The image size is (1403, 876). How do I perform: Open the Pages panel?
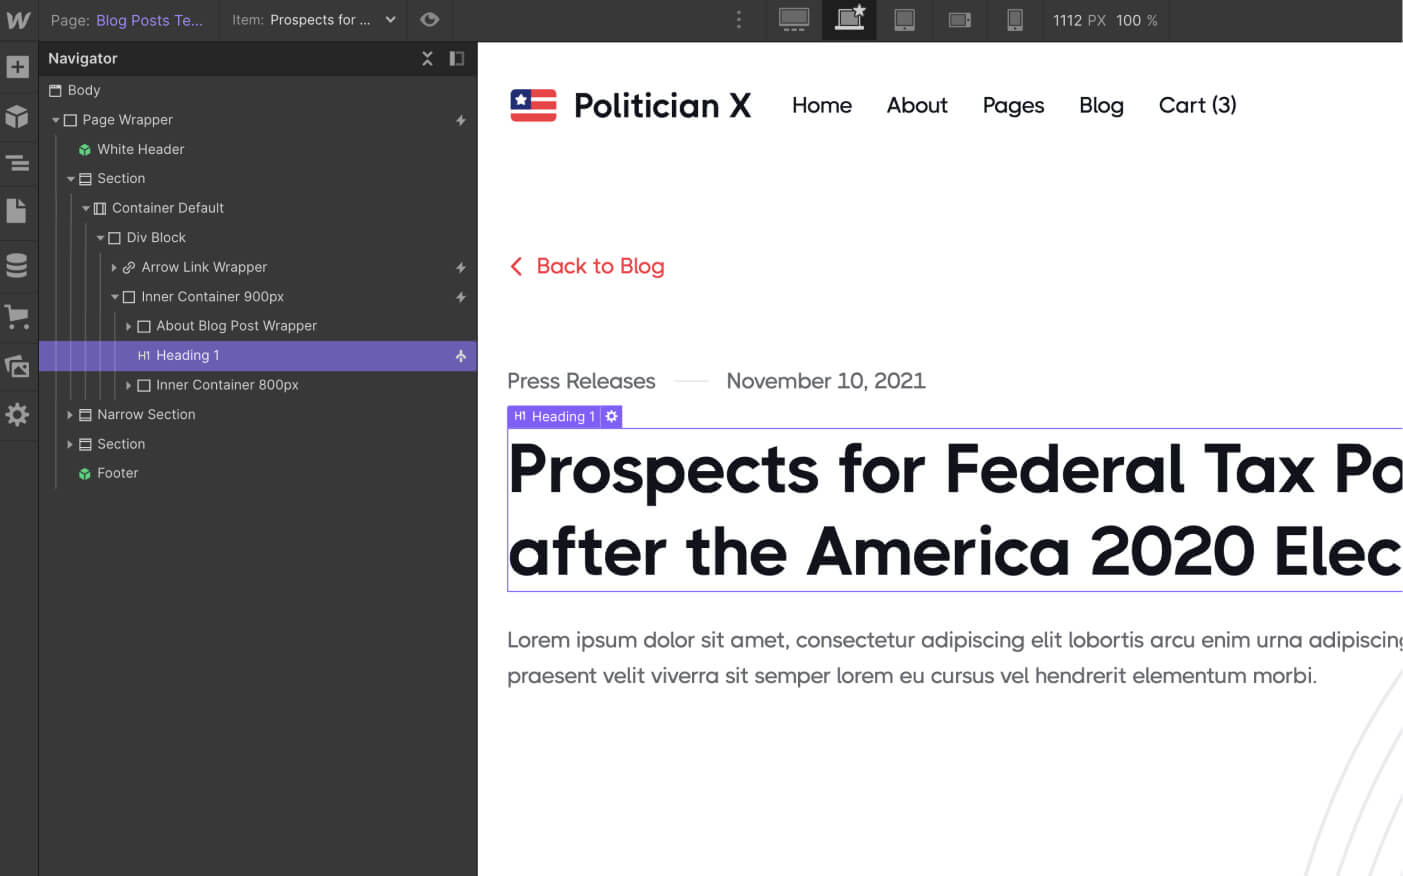[17, 211]
